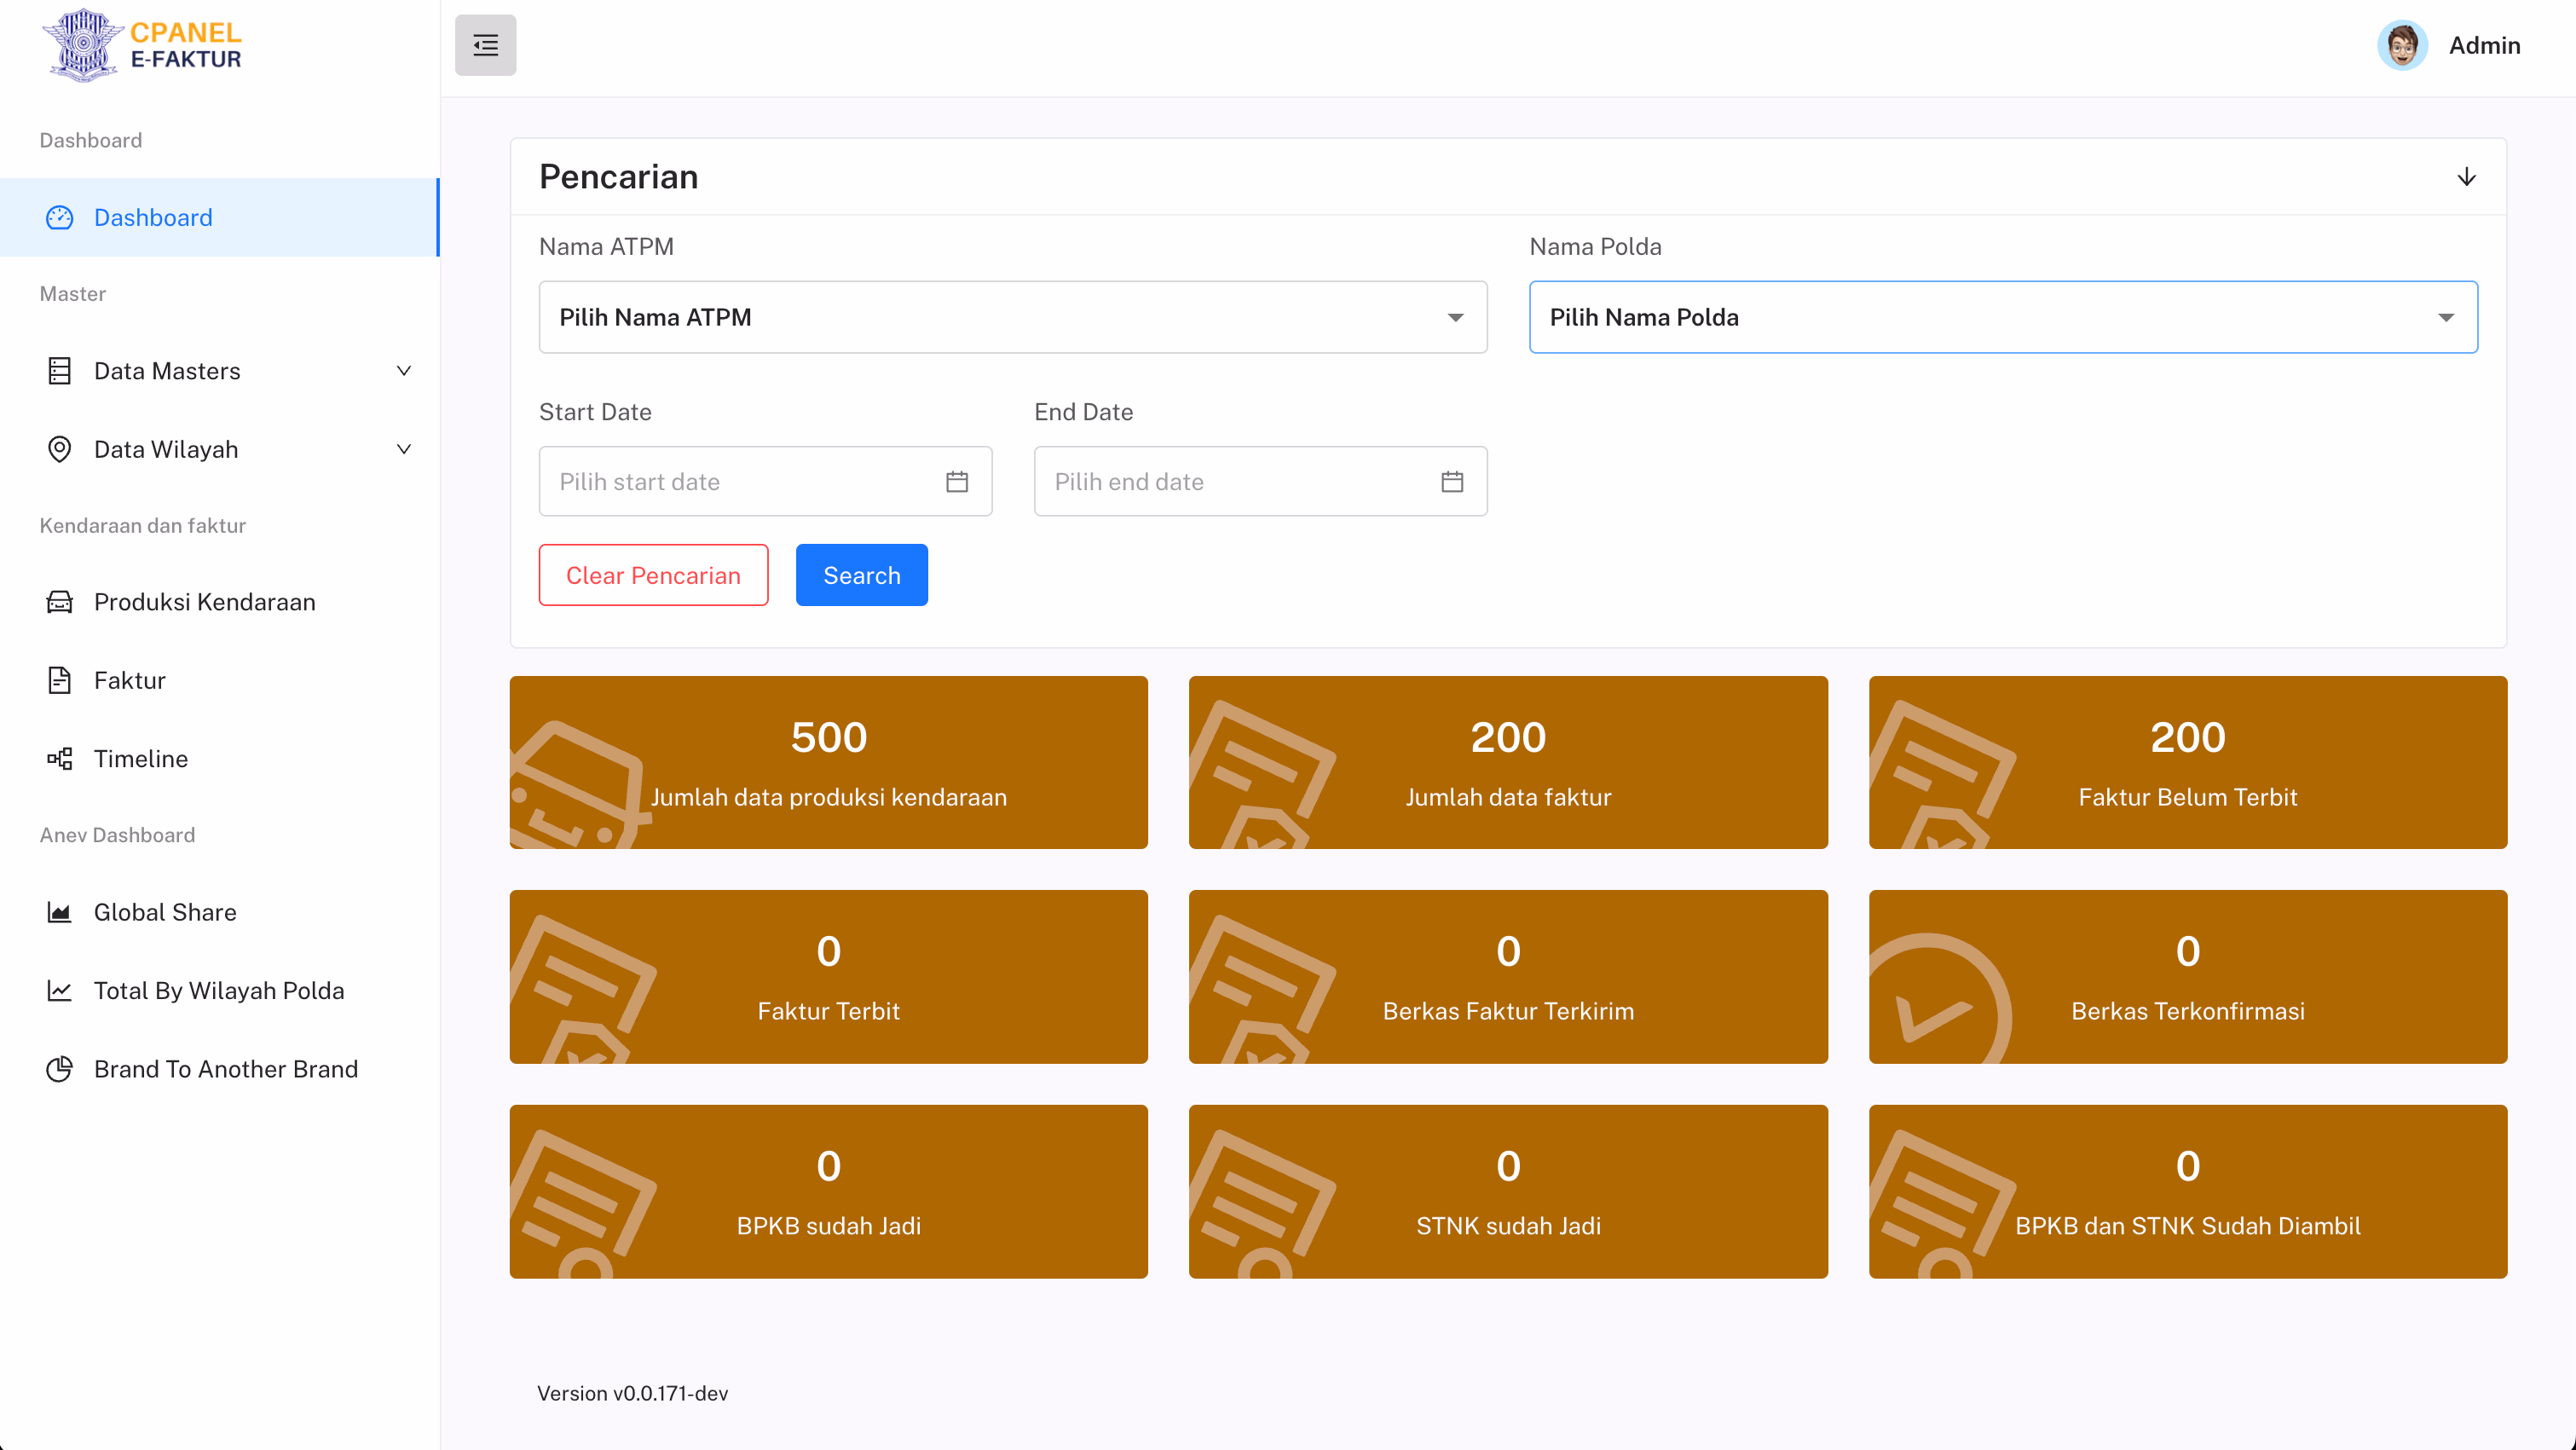Click the calendar icon in Start Date field
The height and width of the screenshot is (1450, 2576).
click(956, 482)
